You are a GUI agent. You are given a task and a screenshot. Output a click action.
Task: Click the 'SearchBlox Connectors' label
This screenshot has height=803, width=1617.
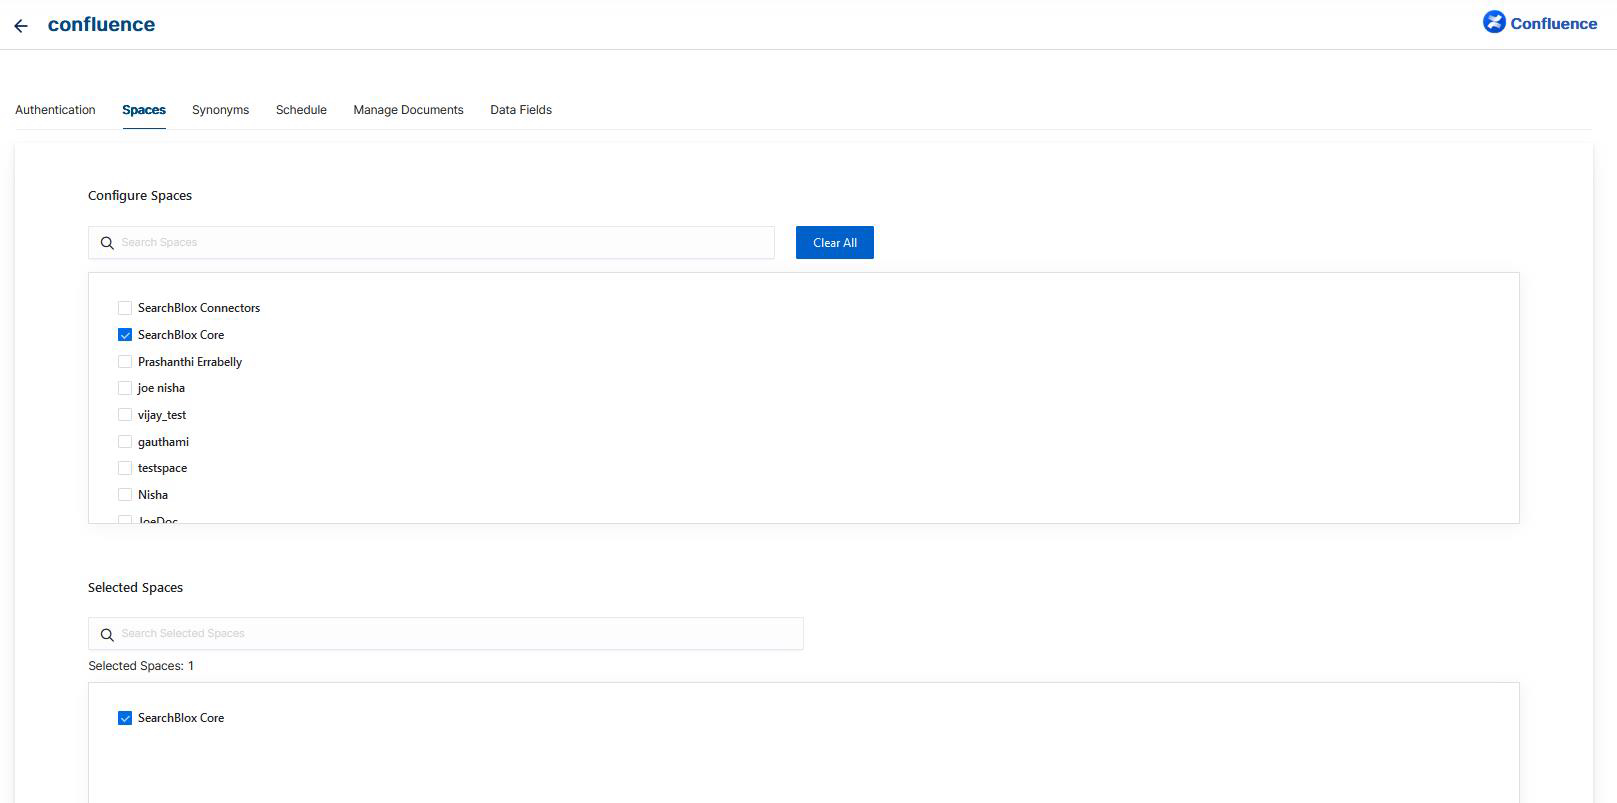click(x=199, y=308)
